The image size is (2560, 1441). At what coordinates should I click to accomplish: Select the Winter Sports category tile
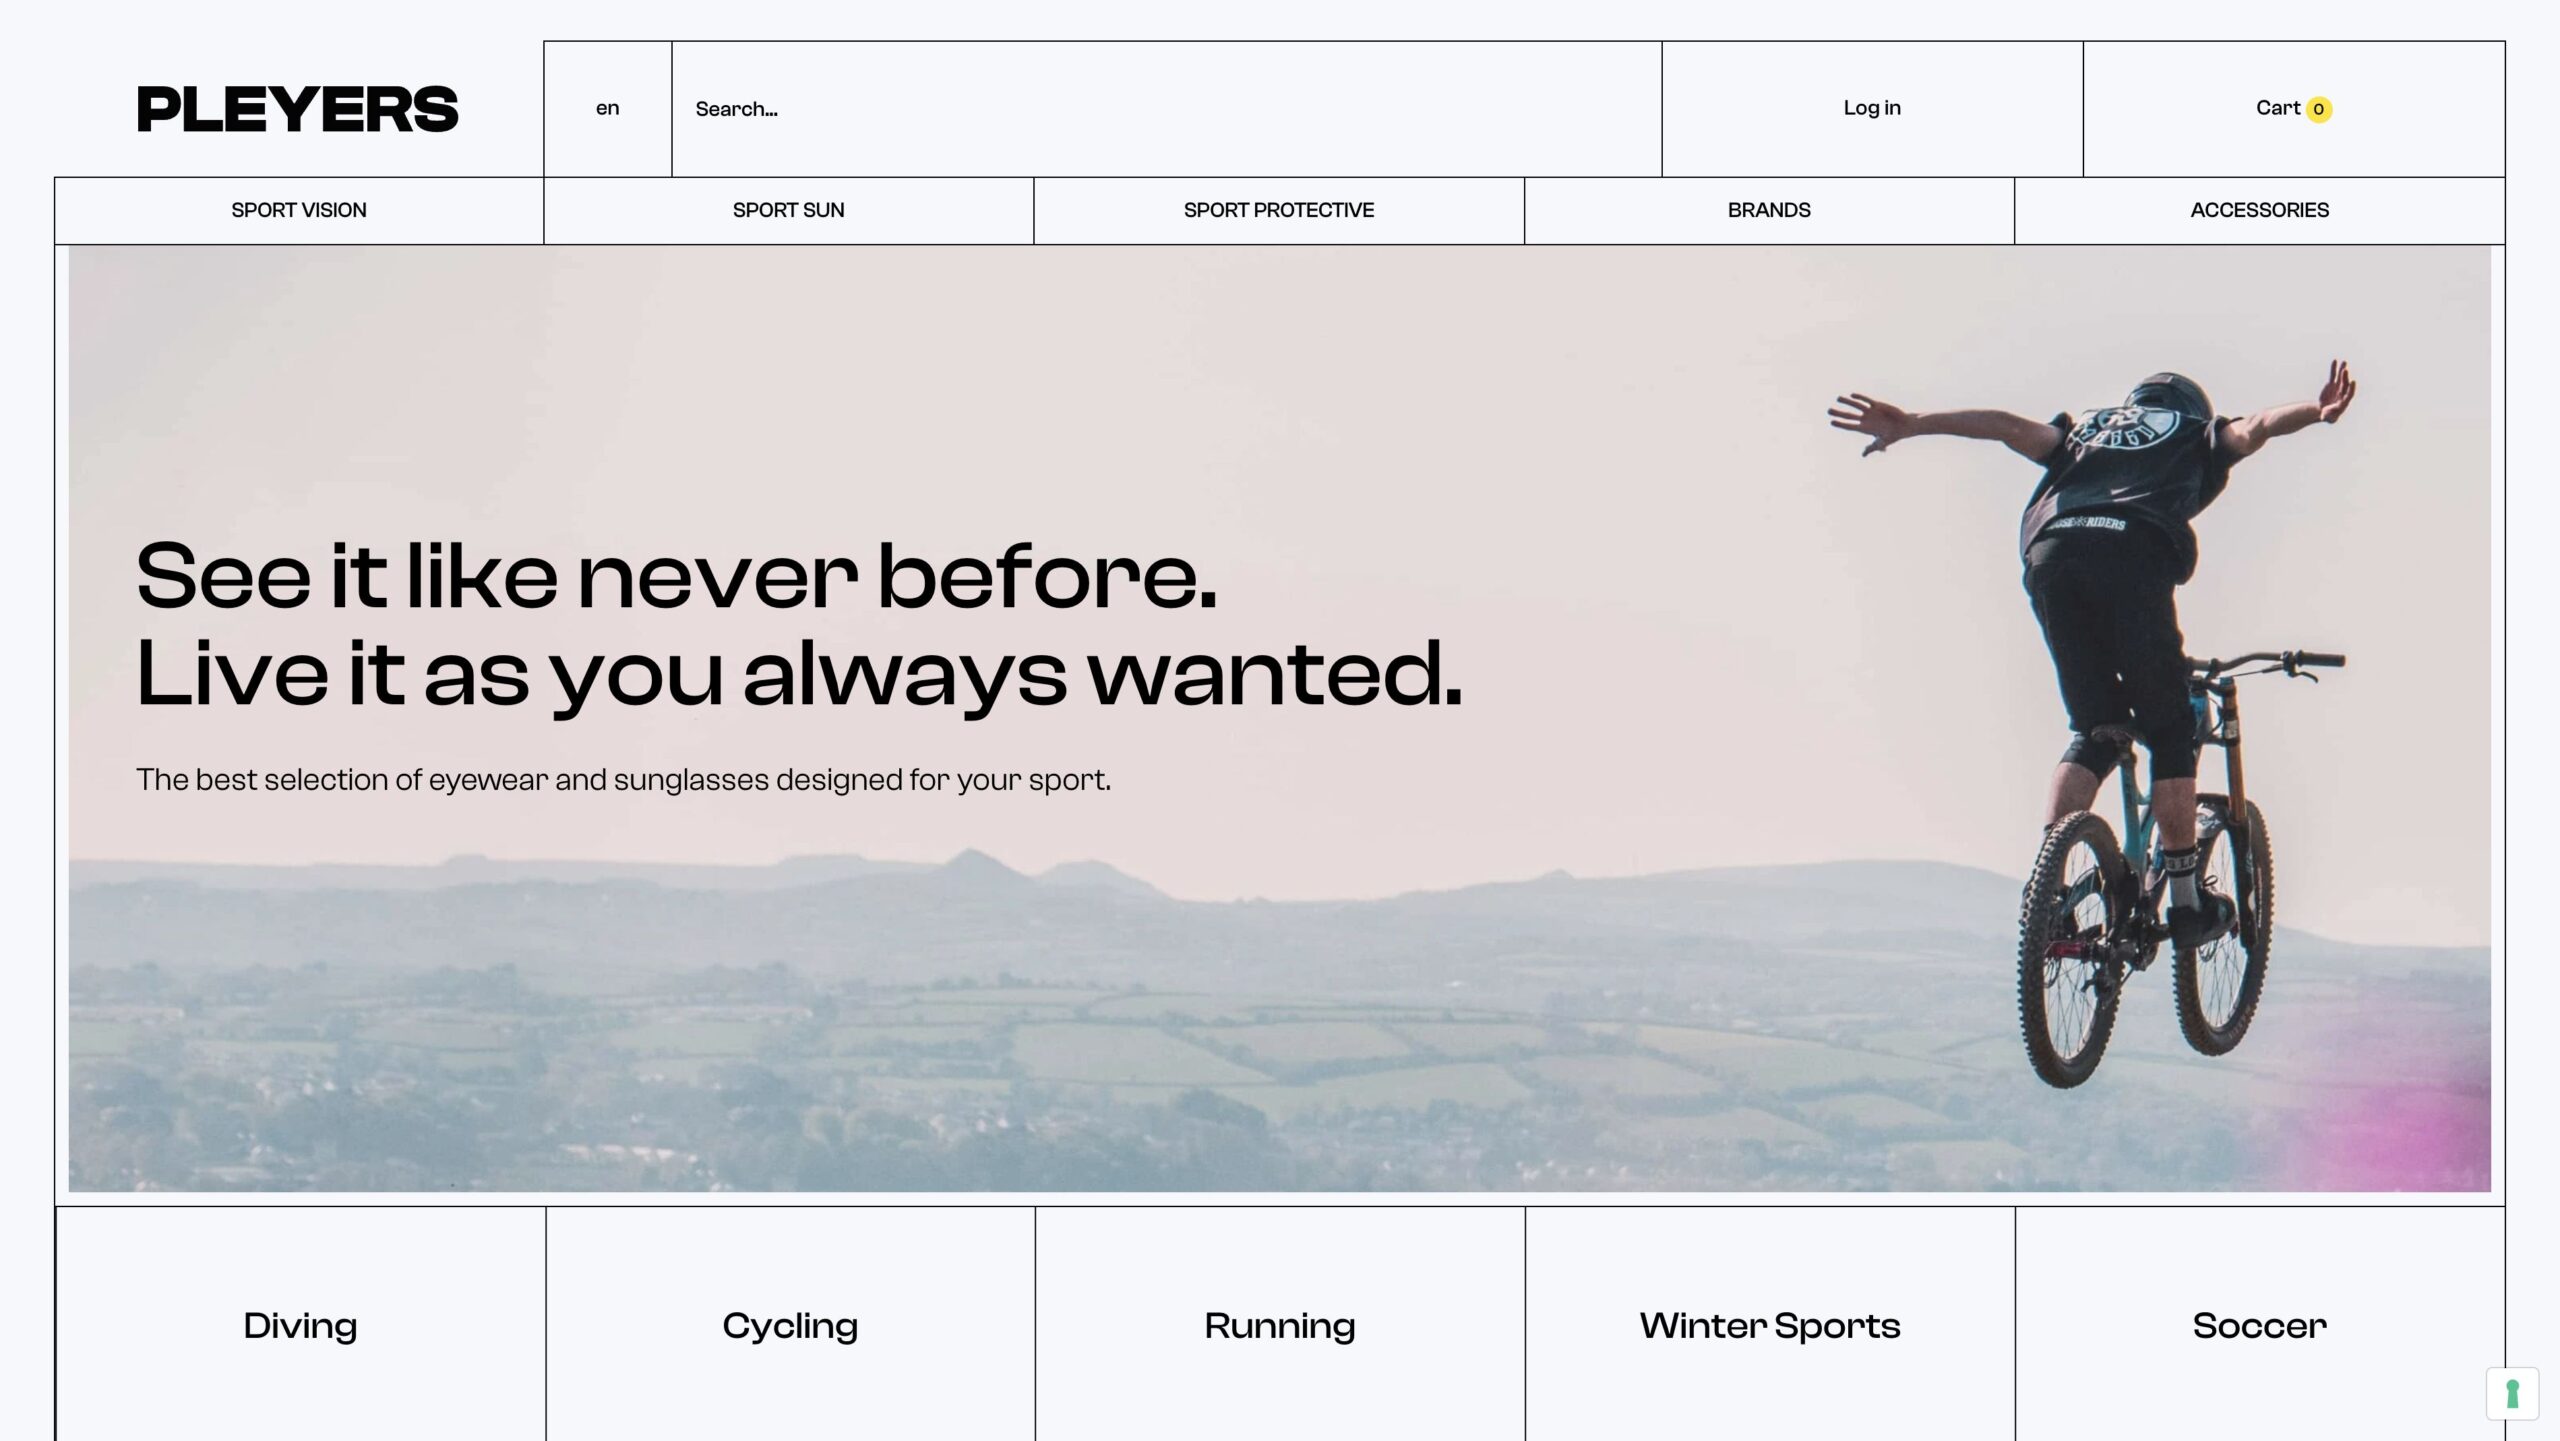tap(1770, 1325)
